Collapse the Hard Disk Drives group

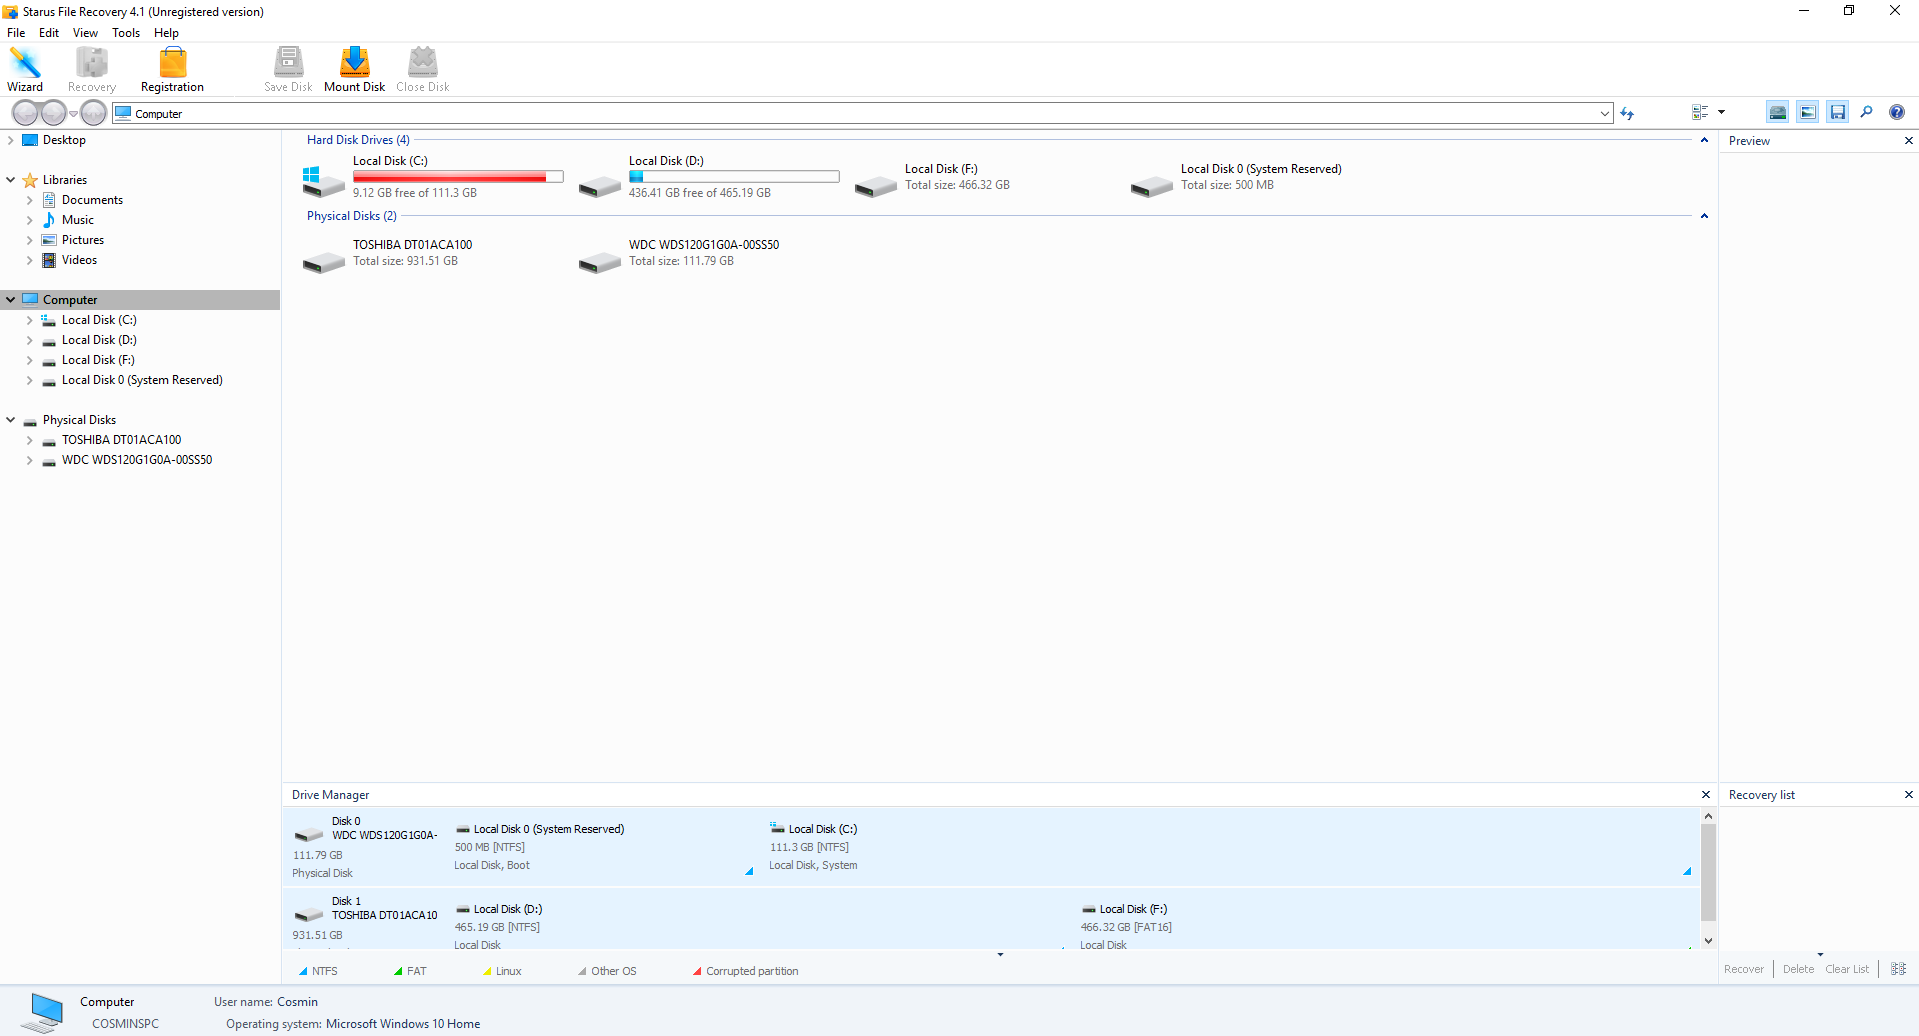[1704, 140]
